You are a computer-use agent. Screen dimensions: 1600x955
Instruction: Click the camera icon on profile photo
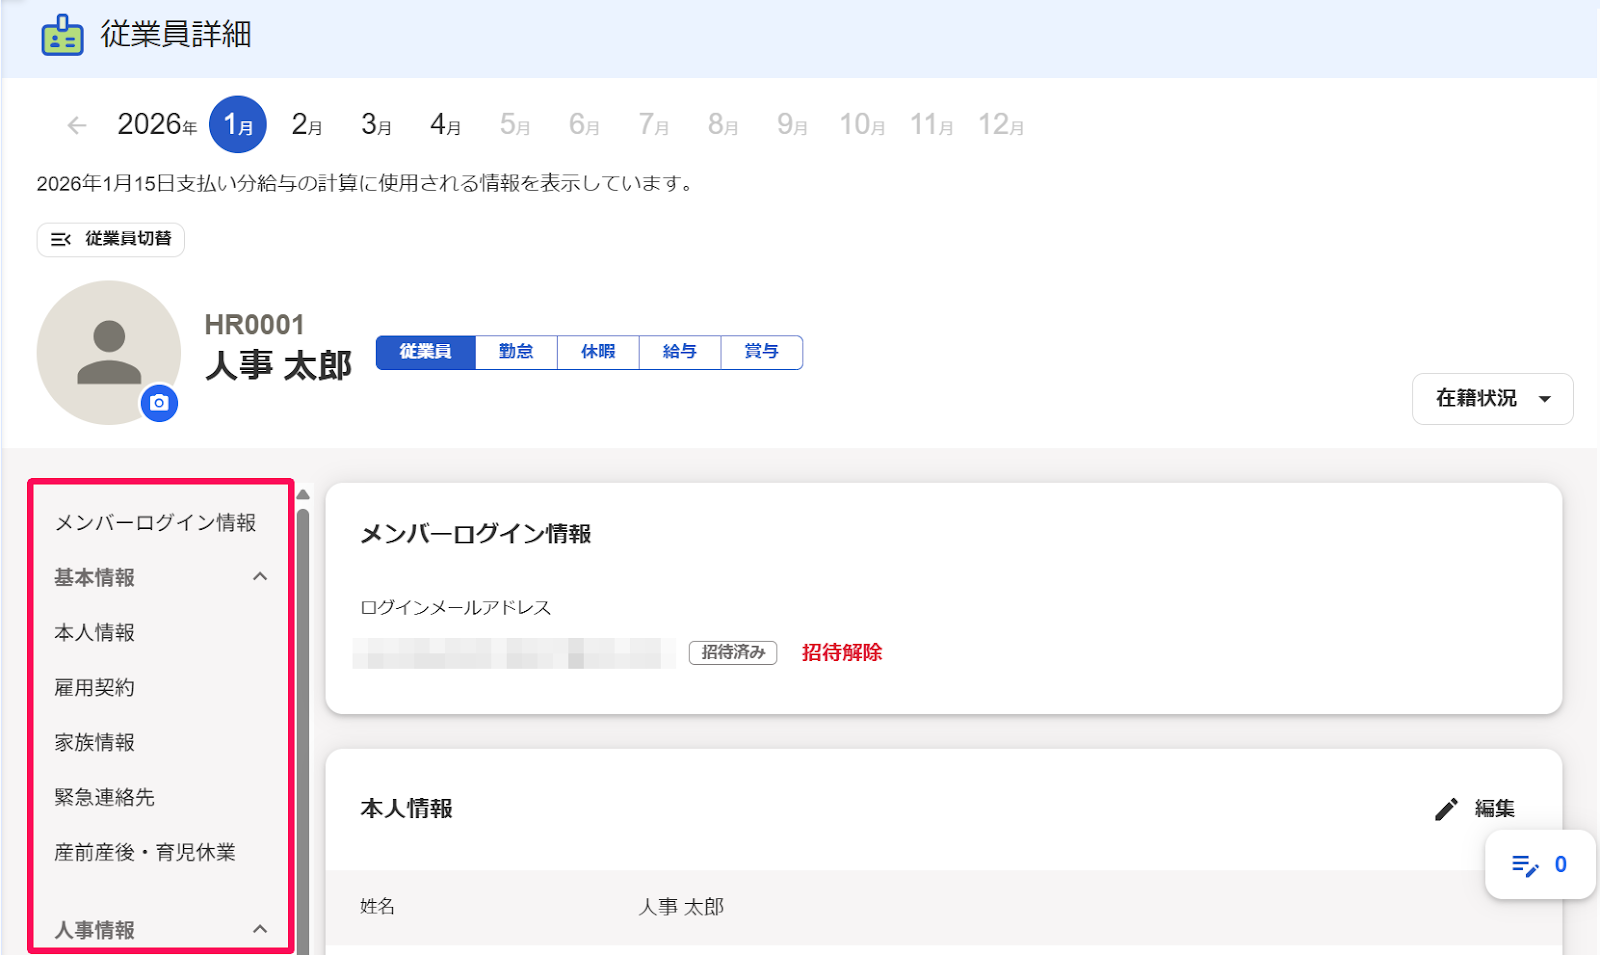pyautogui.click(x=159, y=403)
